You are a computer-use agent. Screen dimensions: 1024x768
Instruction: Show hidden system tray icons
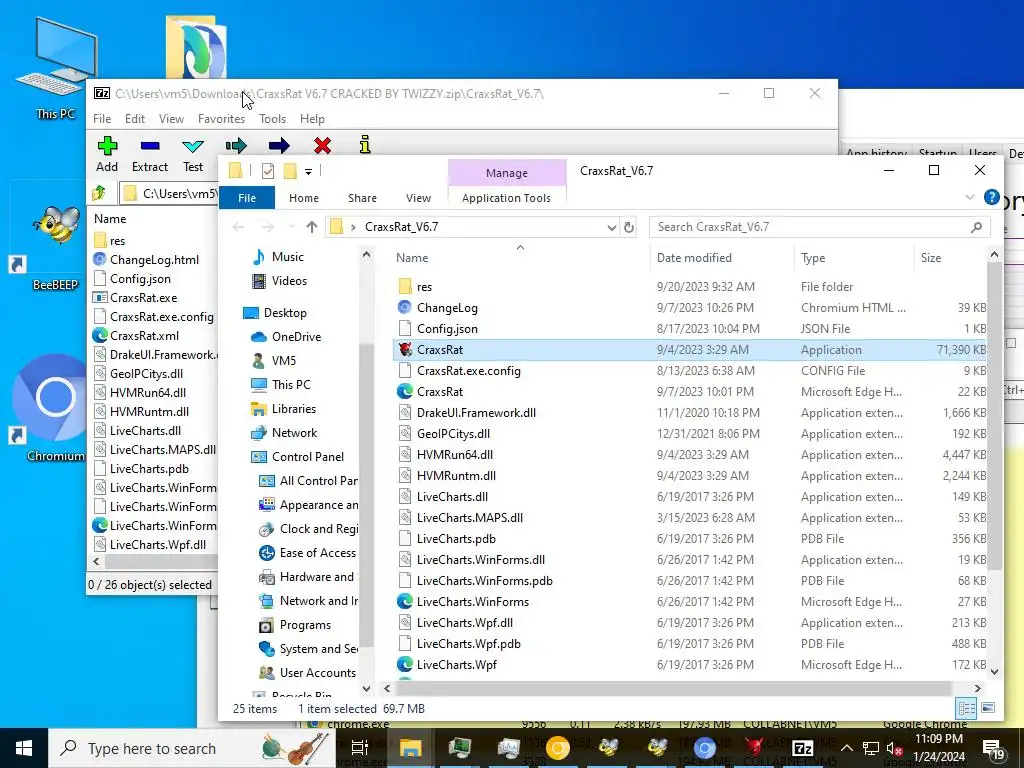tap(846, 748)
